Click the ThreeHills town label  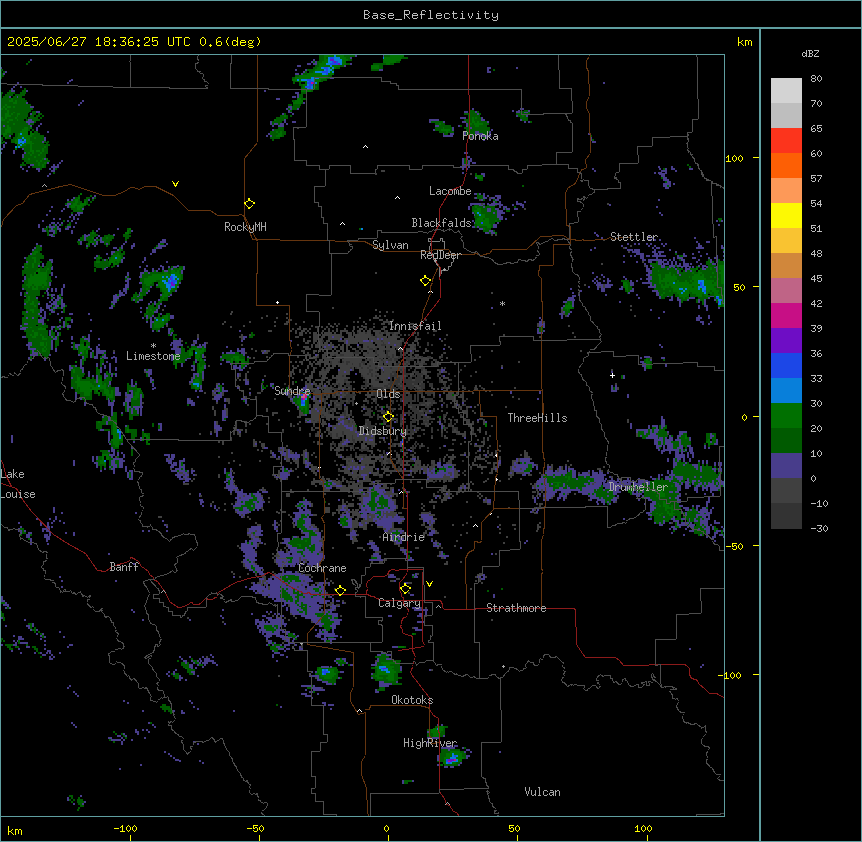tap(538, 418)
